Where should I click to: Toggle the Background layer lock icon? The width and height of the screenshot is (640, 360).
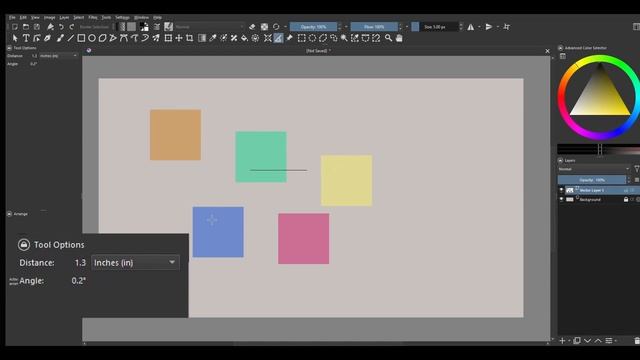tap(626, 199)
